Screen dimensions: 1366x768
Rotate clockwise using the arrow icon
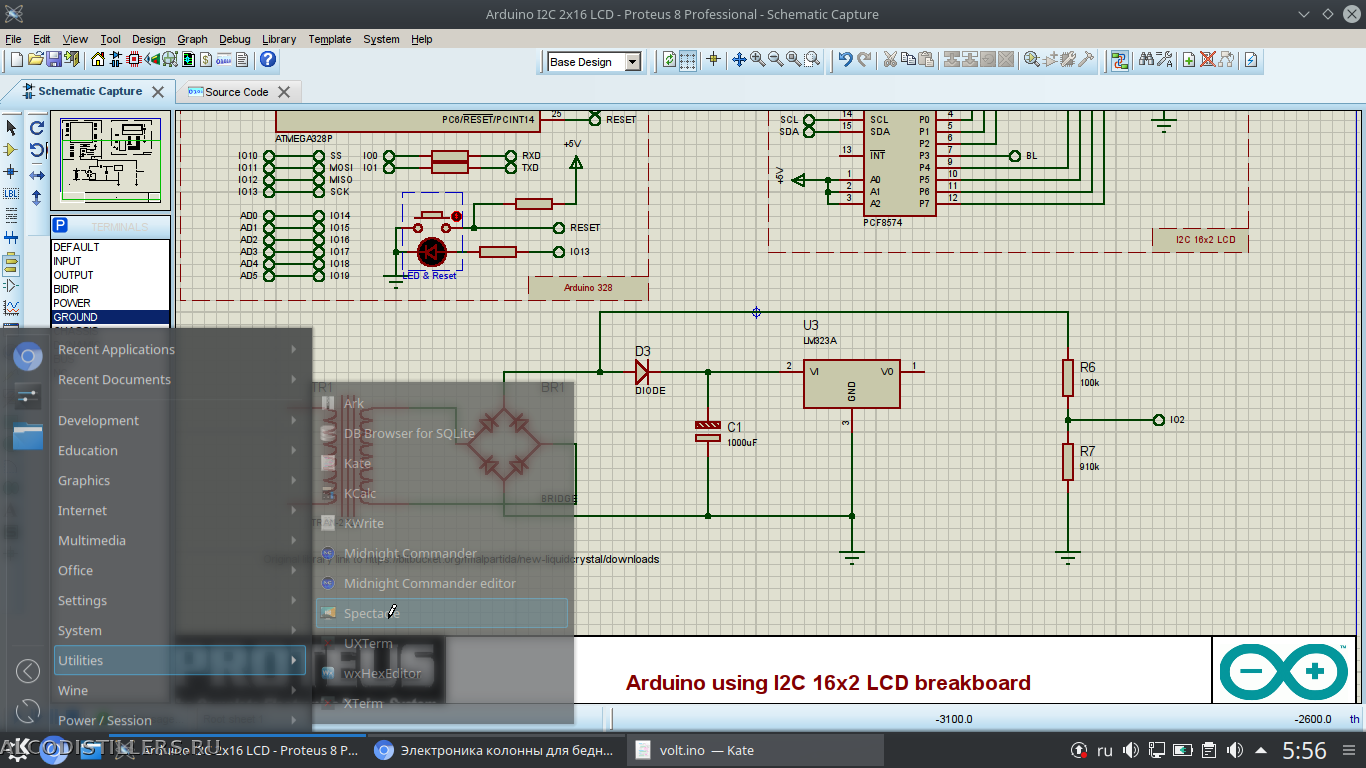pos(37,128)
